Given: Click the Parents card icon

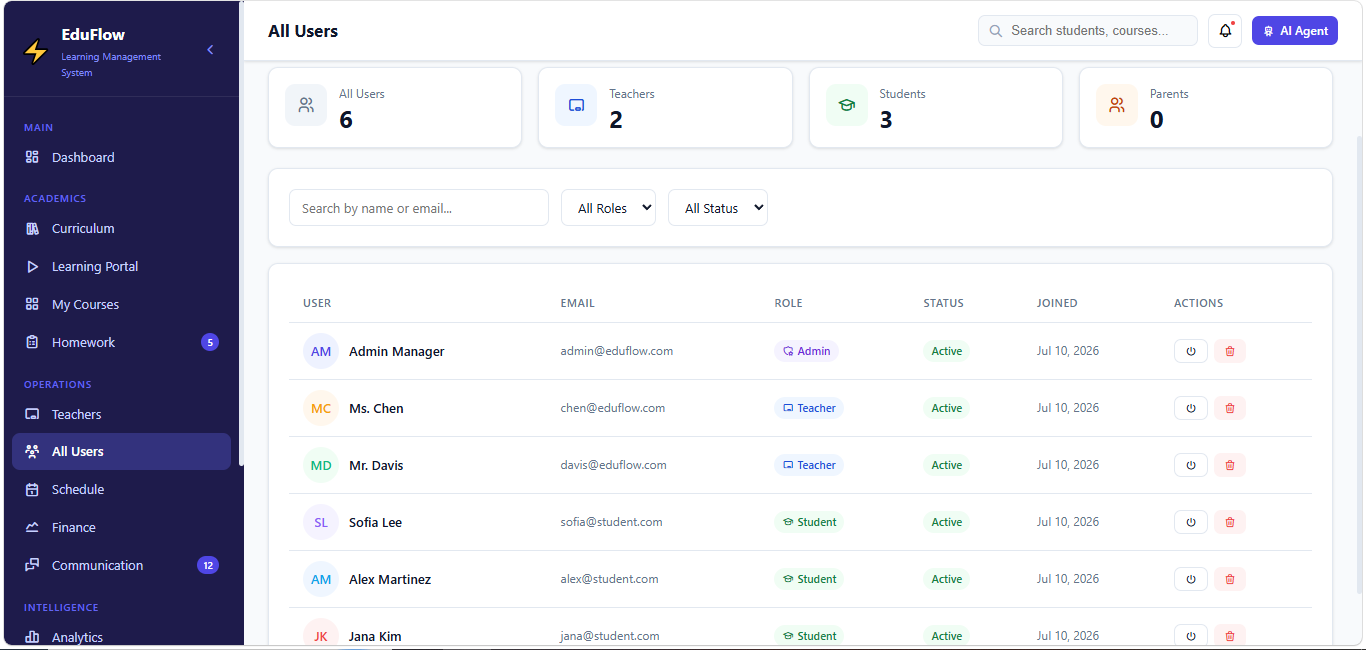Looking at the screenshot, I should click(1117, 105).
